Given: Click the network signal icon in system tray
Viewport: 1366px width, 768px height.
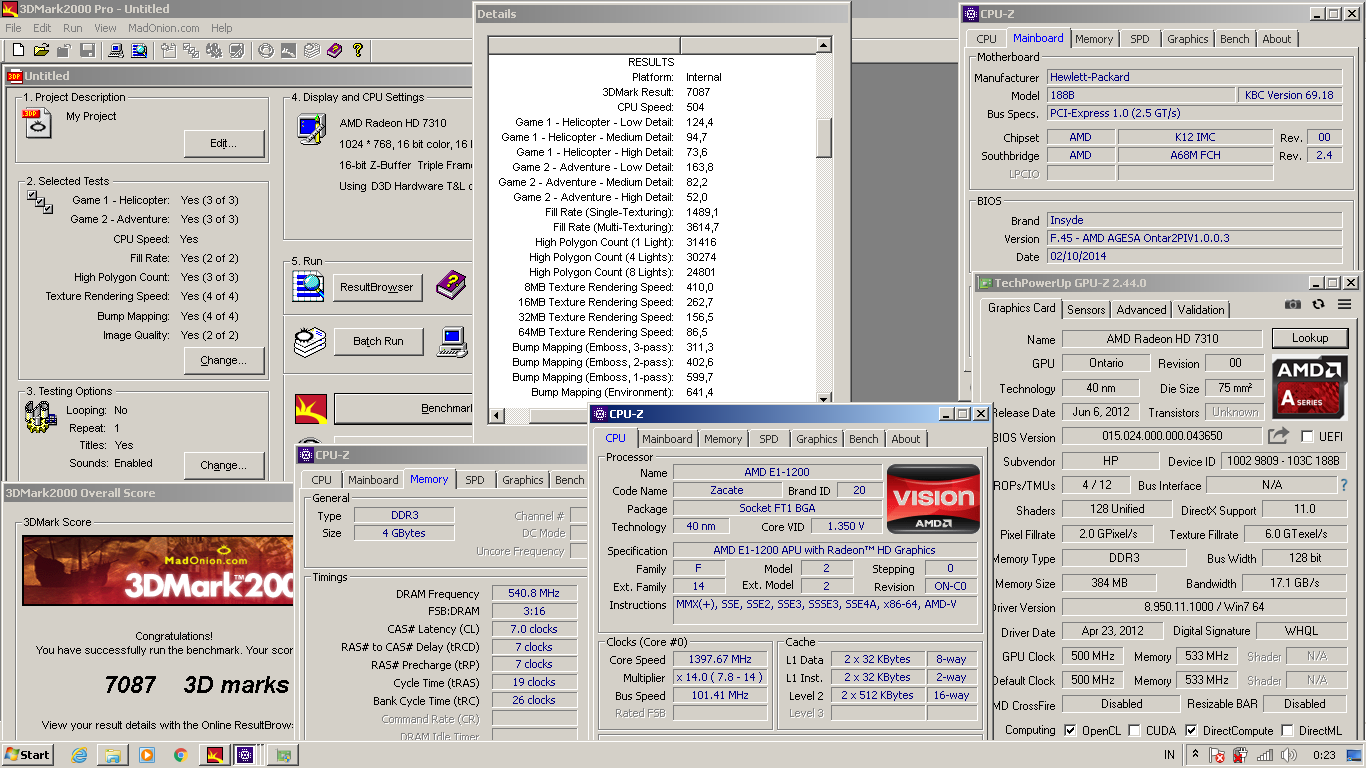Looking at the screenshot, I should [1265, 755].
